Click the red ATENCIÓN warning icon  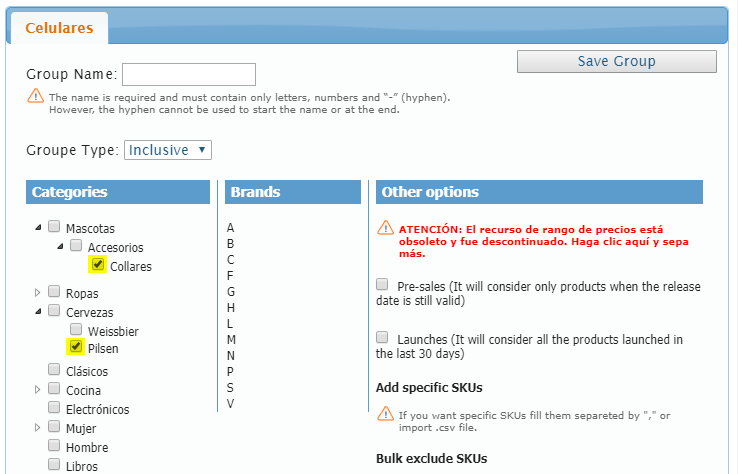click(385, 228)
